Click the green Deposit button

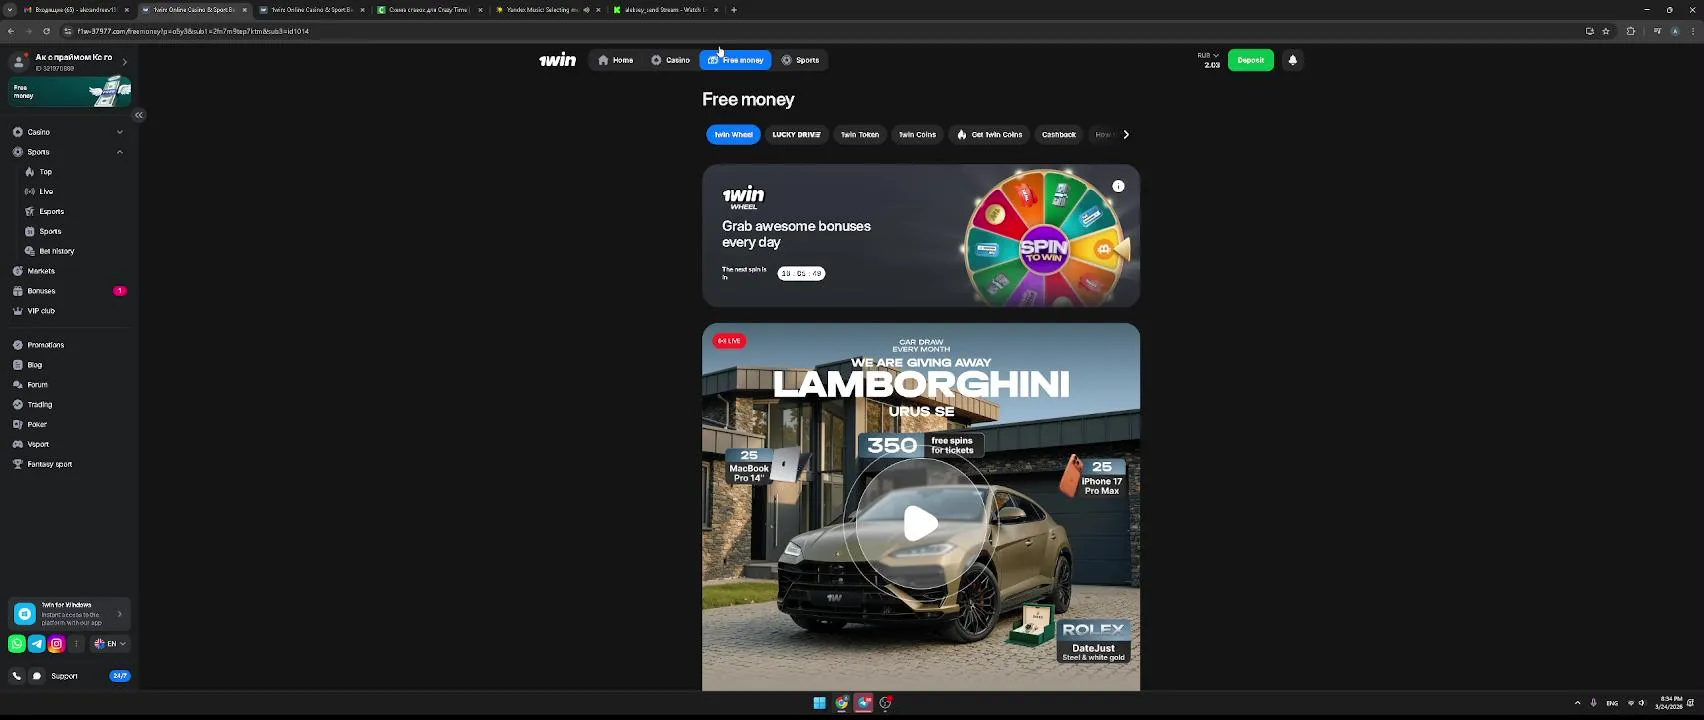coord(1250,60)
